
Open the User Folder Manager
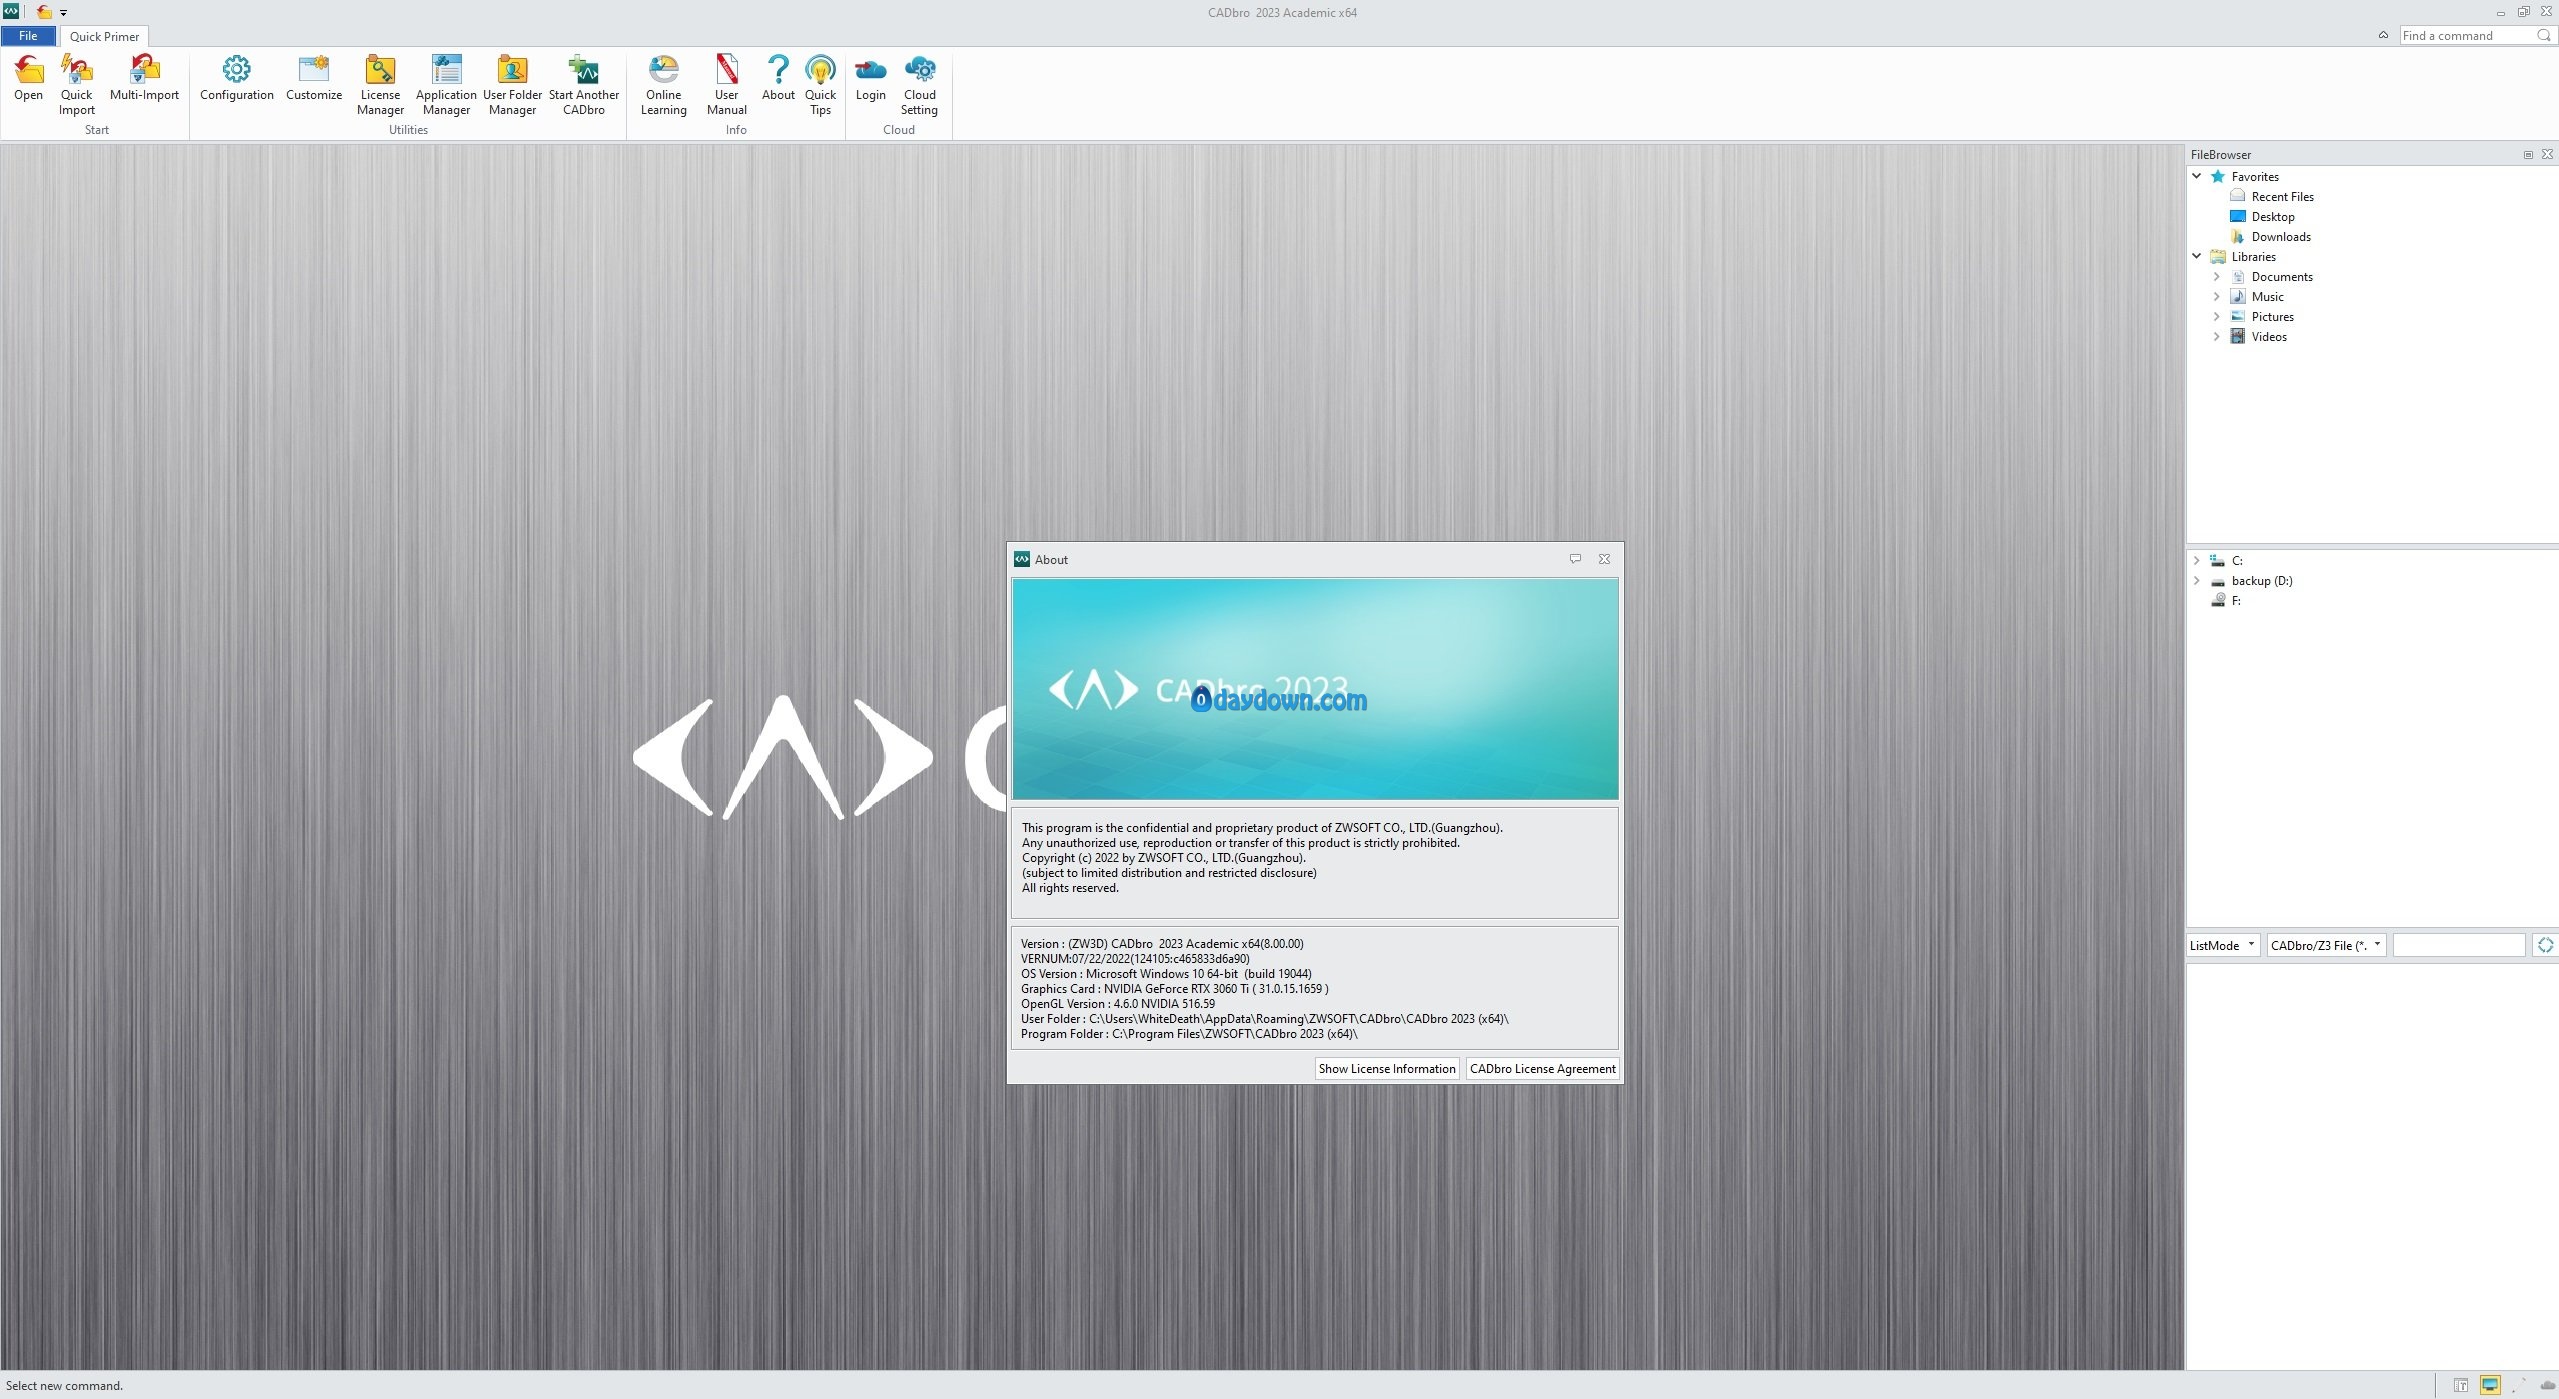[512, 85]
